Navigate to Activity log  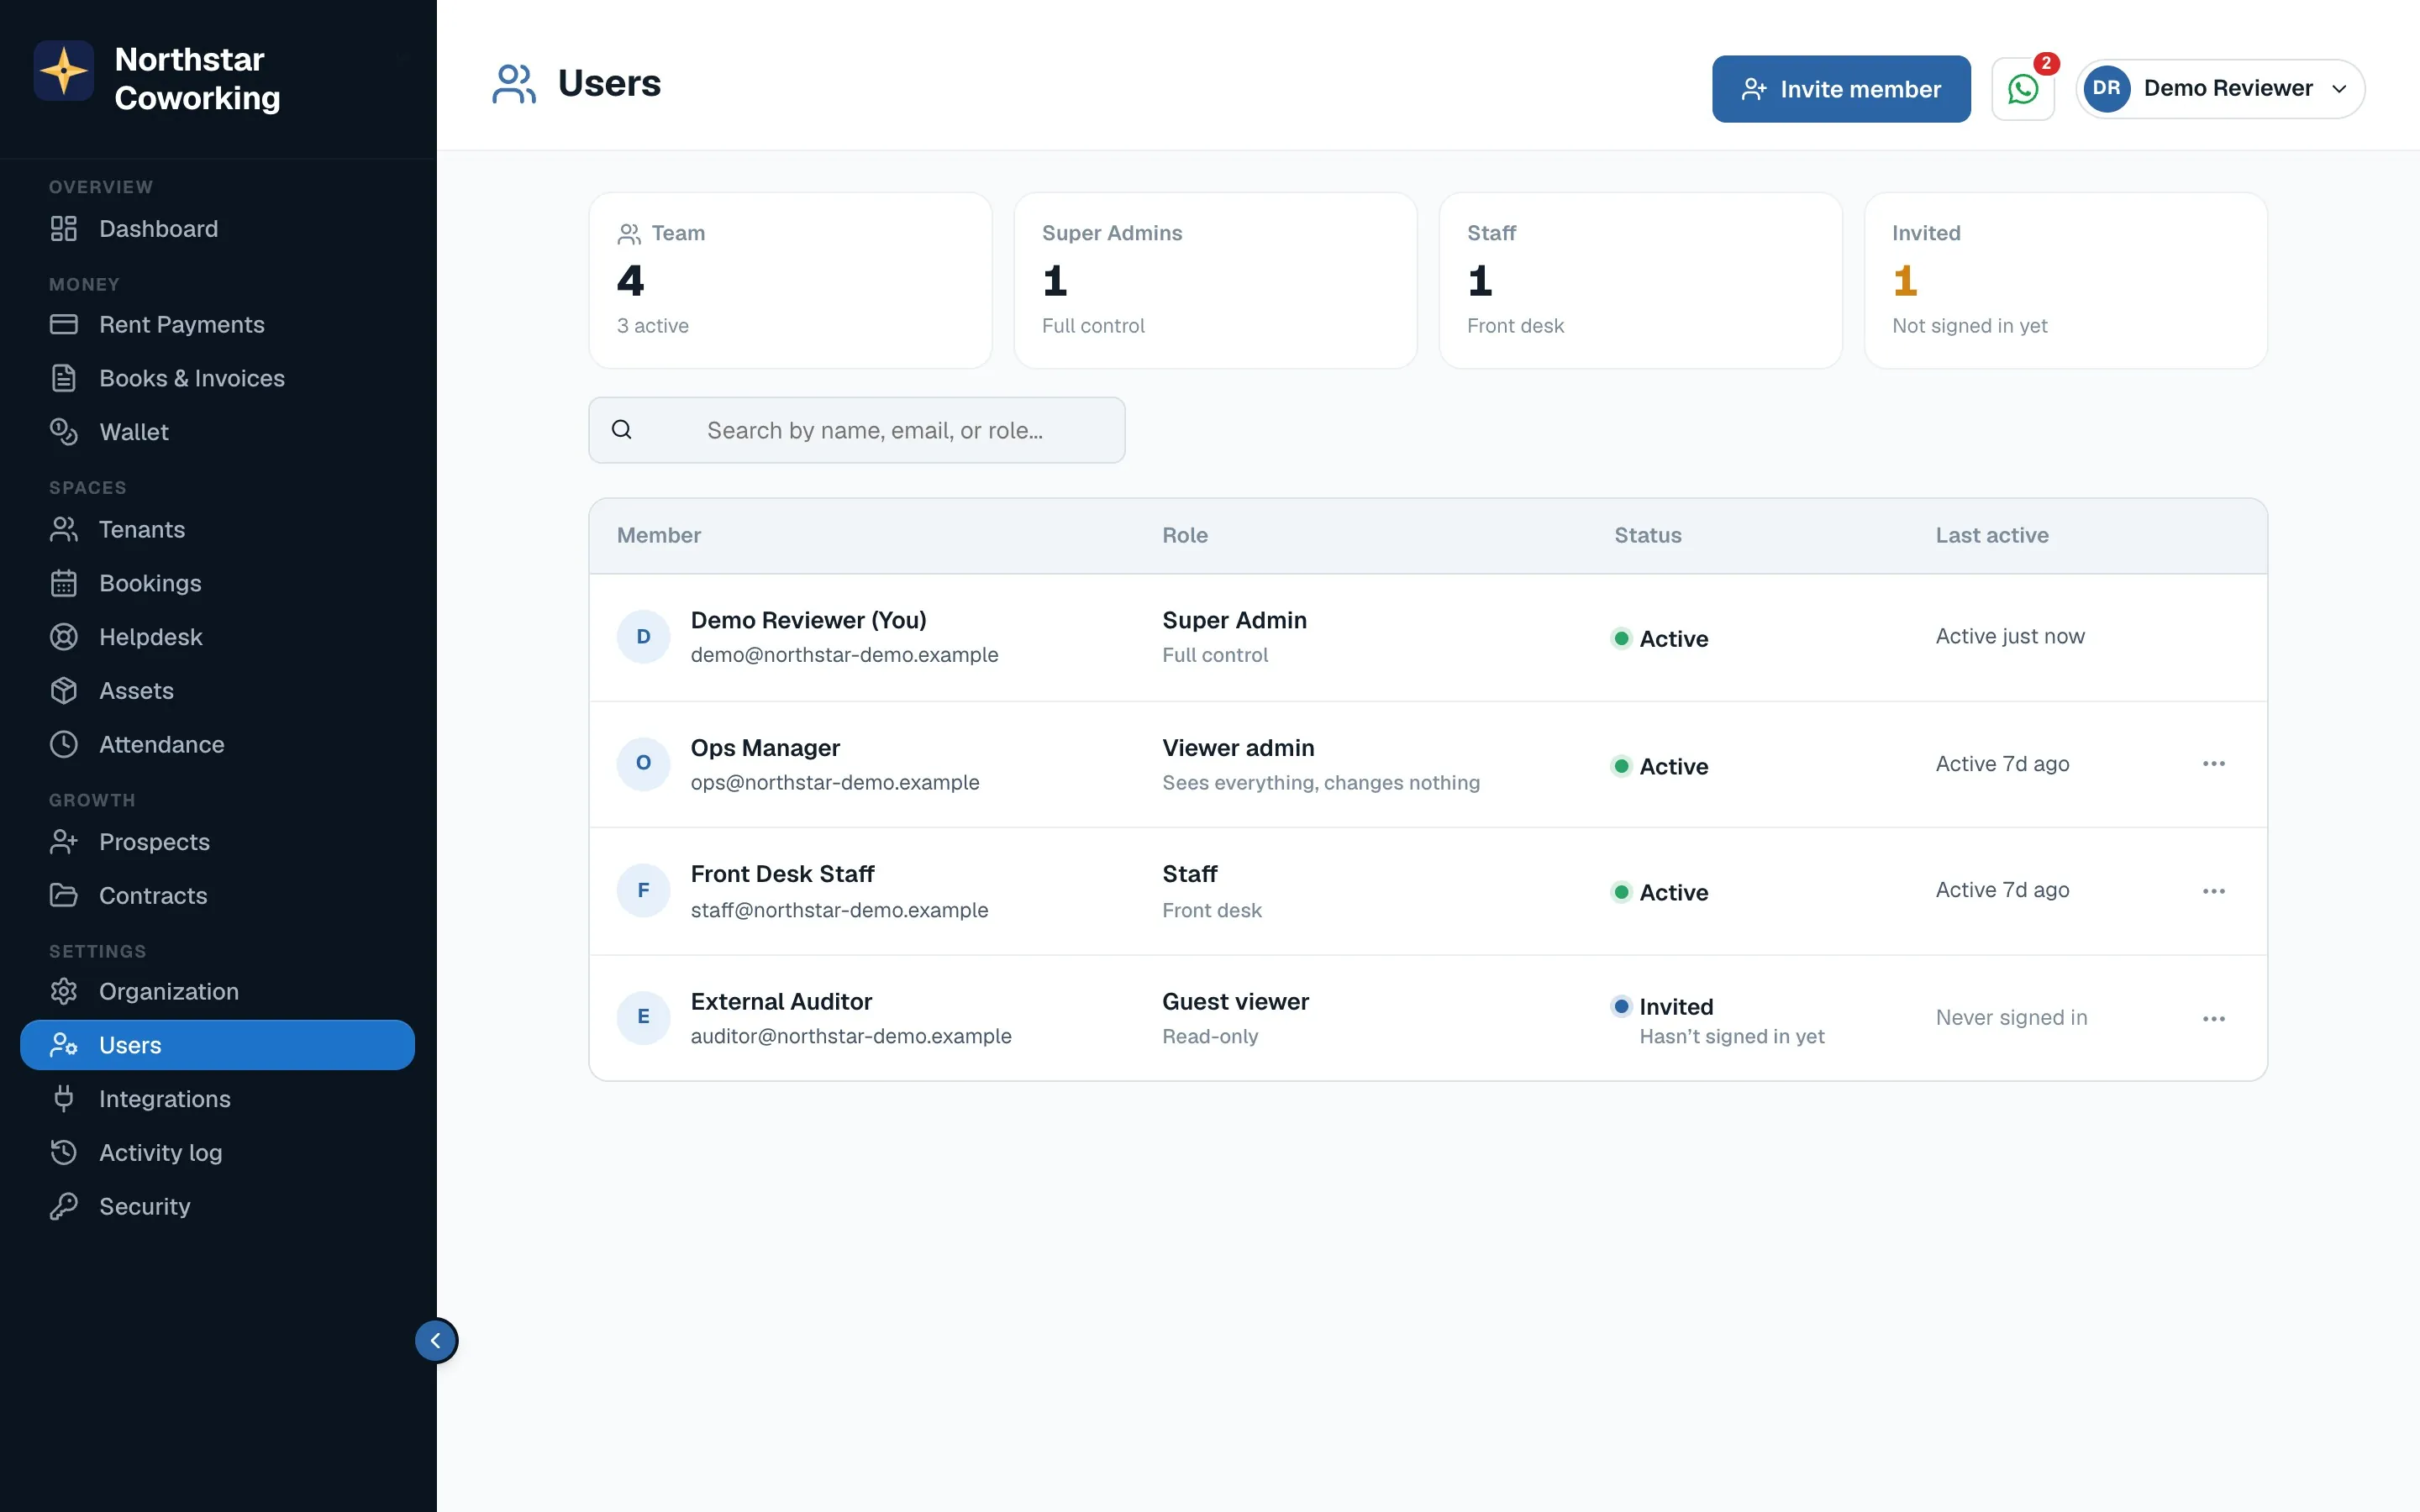point(217,1153)
